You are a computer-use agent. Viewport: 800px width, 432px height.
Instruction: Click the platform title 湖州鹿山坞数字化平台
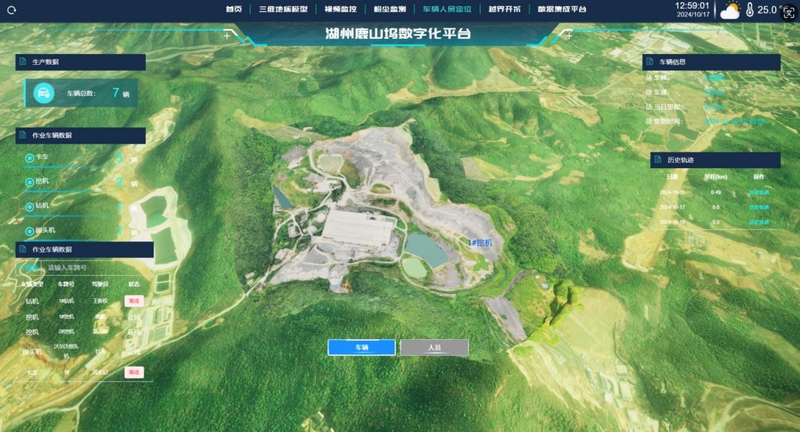point(398,34)
